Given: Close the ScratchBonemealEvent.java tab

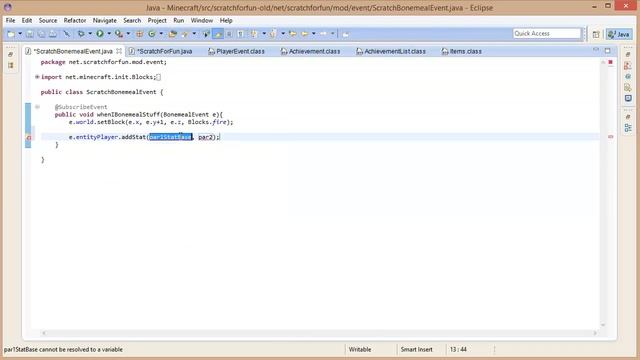Looking at the screenshot, I should (119, 51).
